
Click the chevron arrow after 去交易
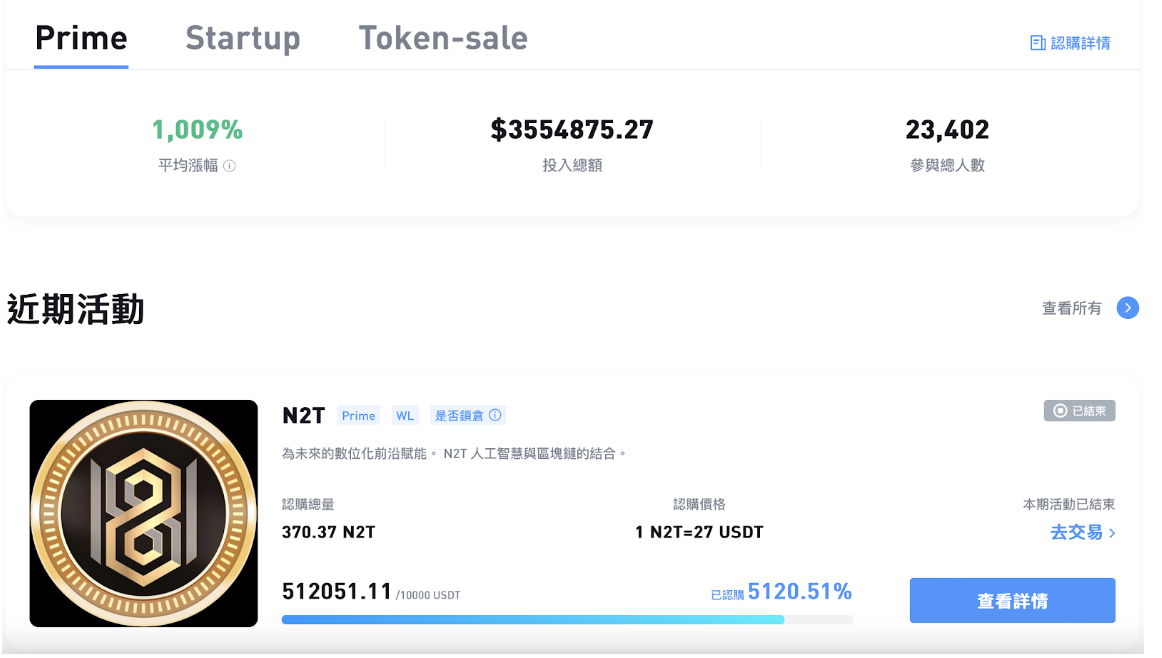click(x=1112, y=534)
